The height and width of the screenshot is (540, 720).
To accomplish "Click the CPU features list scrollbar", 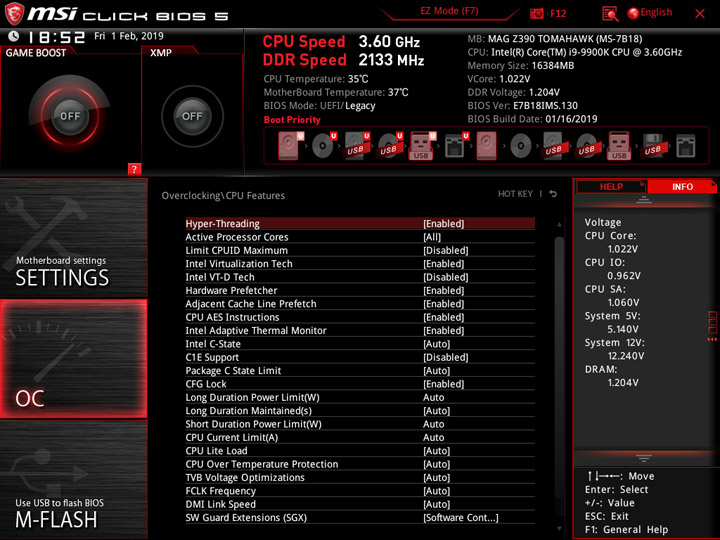I will click(x=559, y=367).
